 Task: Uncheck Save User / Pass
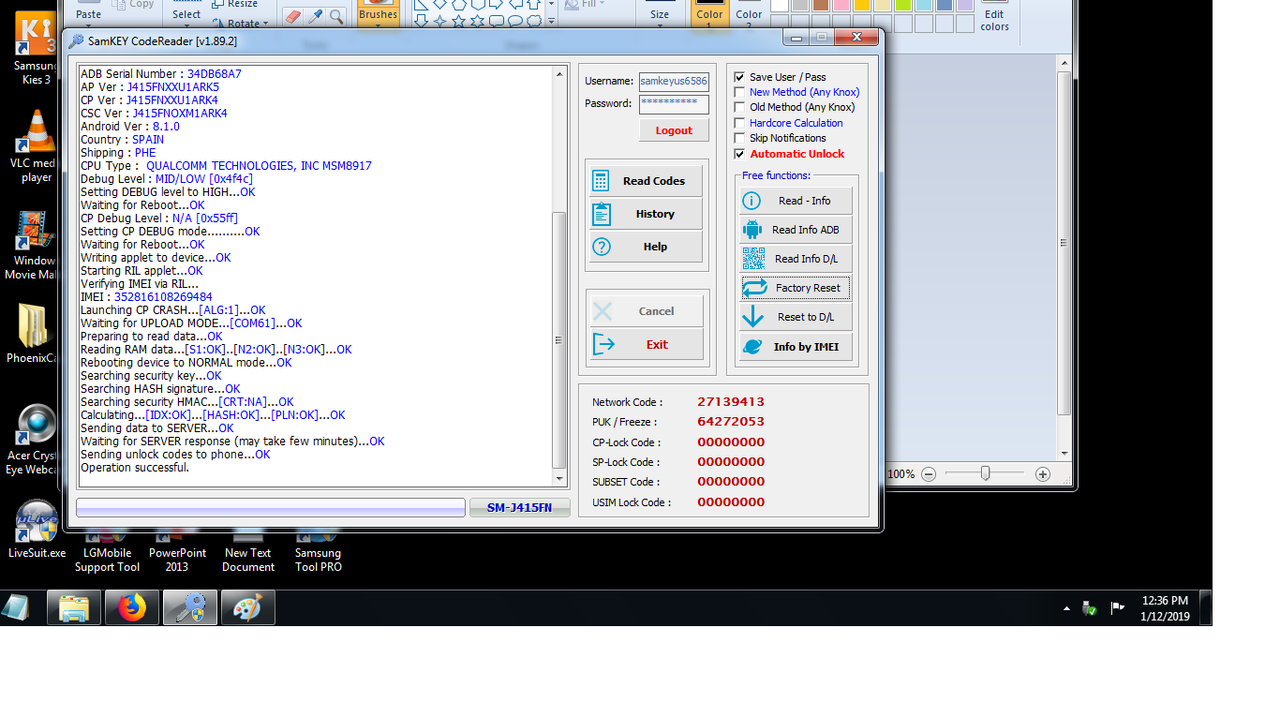(x=740, y=77)
